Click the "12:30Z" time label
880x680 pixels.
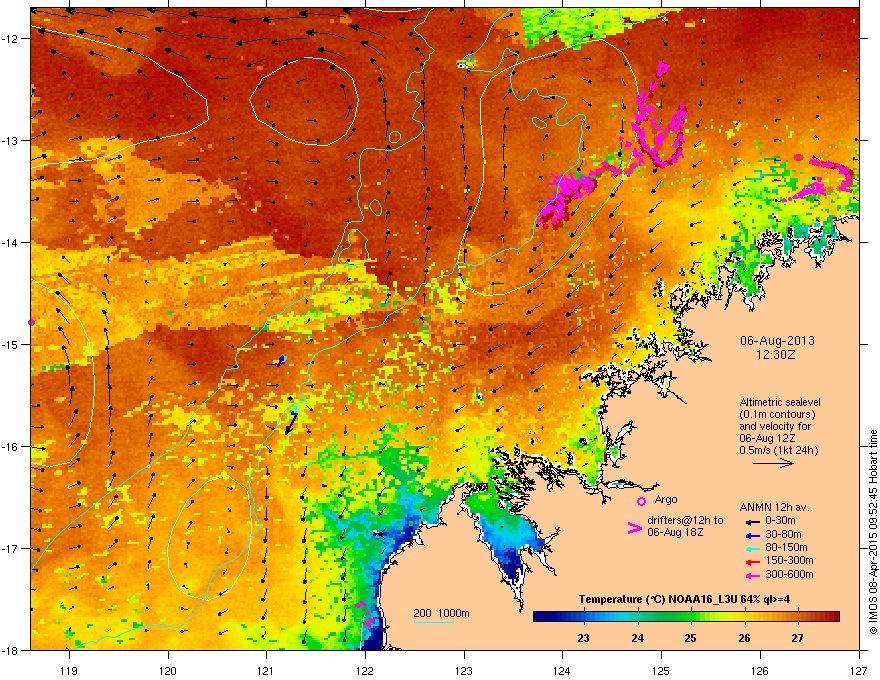[776, 355]
